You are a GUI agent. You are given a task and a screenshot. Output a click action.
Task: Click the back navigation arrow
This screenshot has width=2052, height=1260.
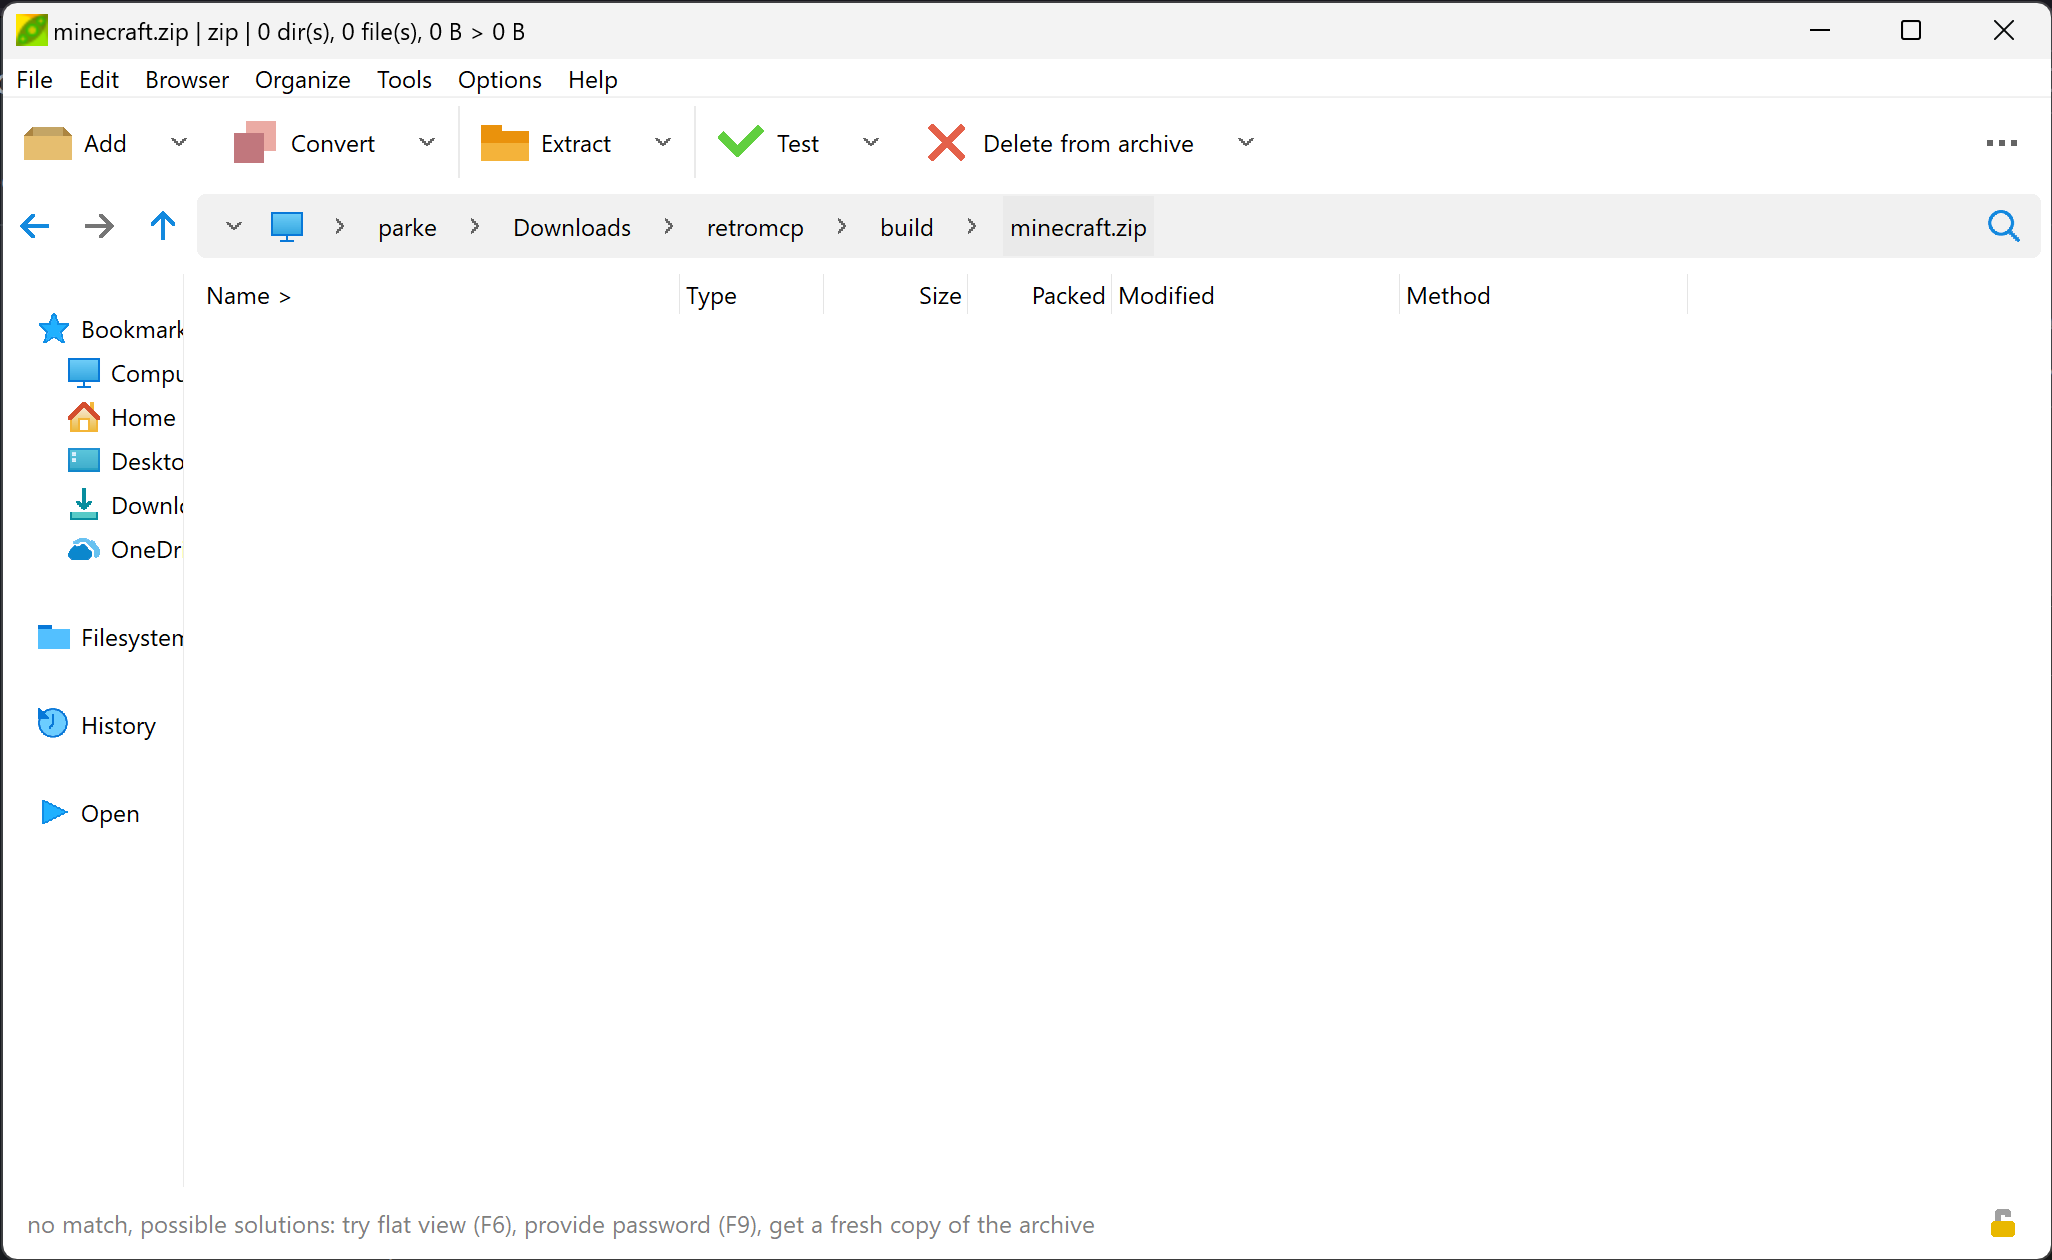[34, 226]
